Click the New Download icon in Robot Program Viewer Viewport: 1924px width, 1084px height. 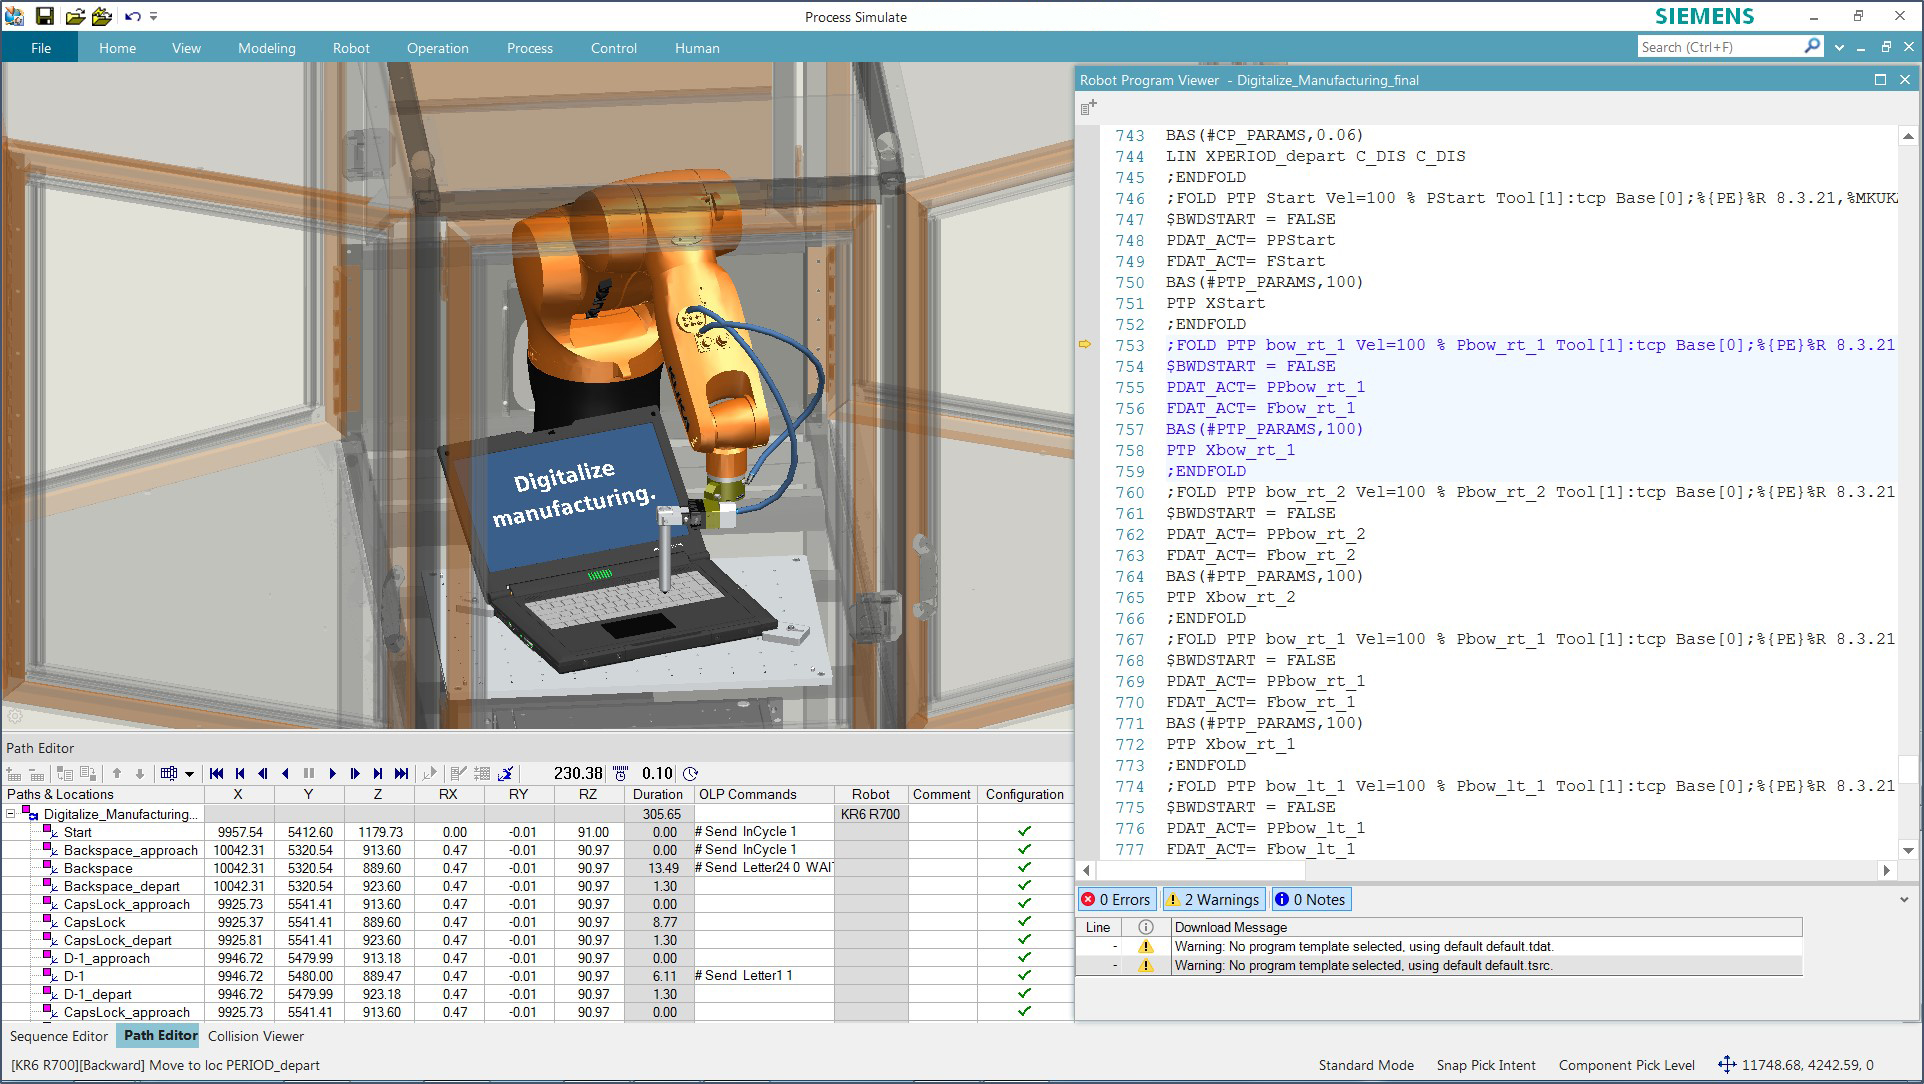pyautogui.click(x=1089, y=107)
